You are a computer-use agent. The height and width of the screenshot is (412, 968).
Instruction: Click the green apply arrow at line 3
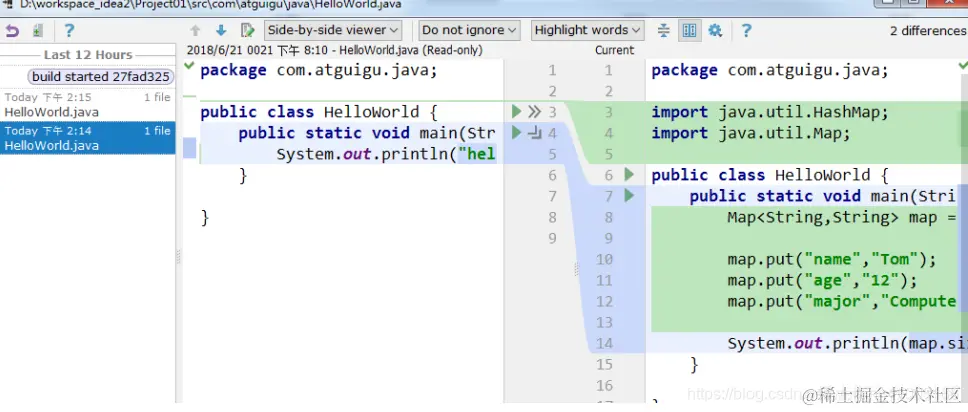[x=517, y=112]
